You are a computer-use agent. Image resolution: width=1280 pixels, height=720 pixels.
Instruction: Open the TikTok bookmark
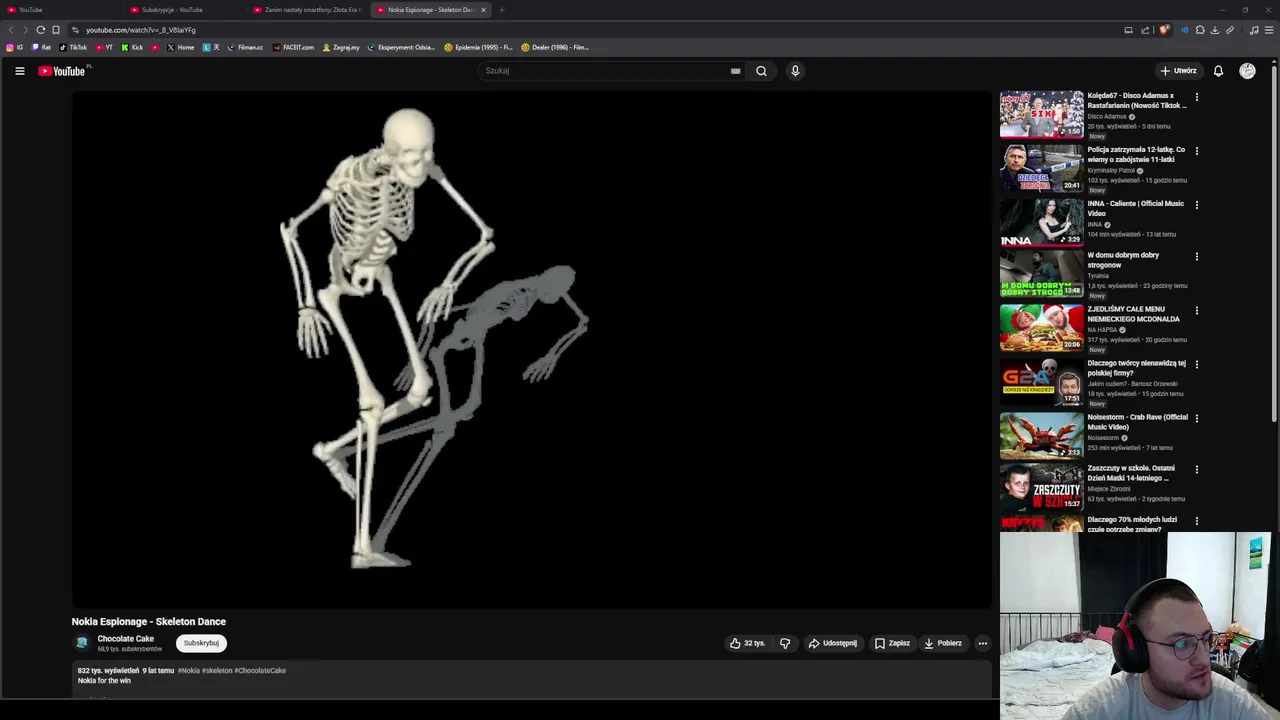[x=73, y=47]
